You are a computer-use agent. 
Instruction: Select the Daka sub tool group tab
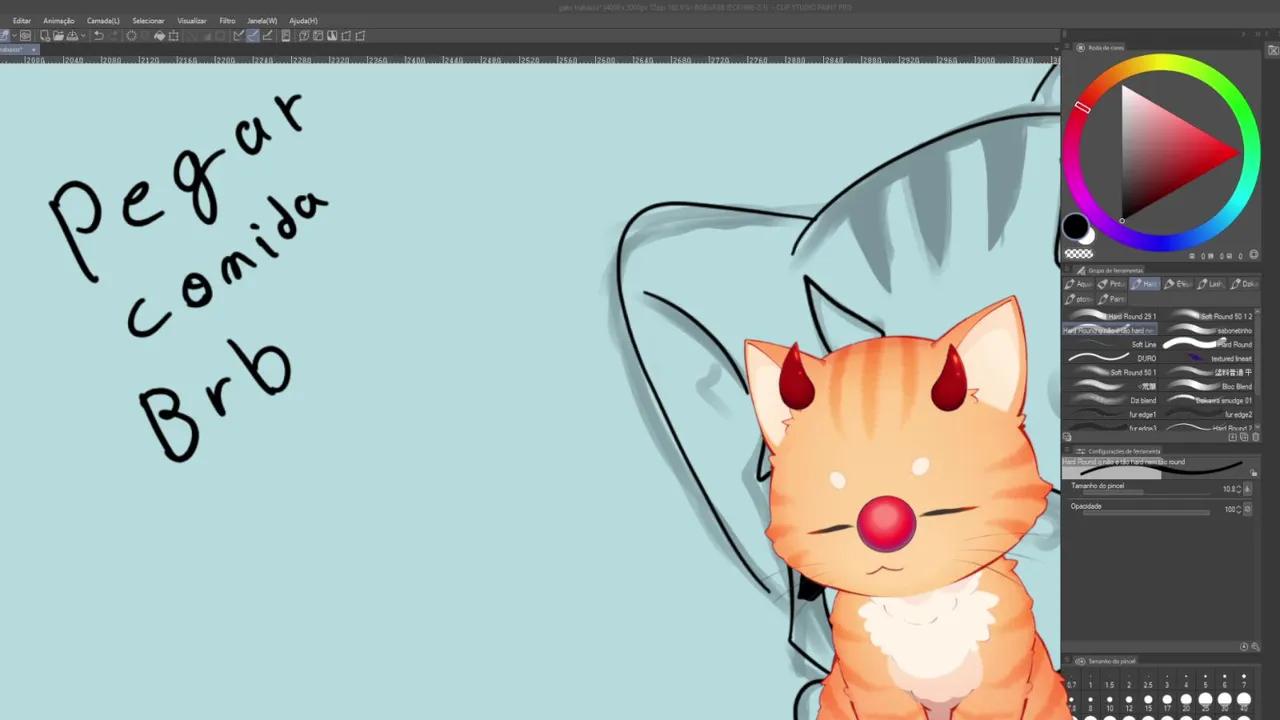1244,284
